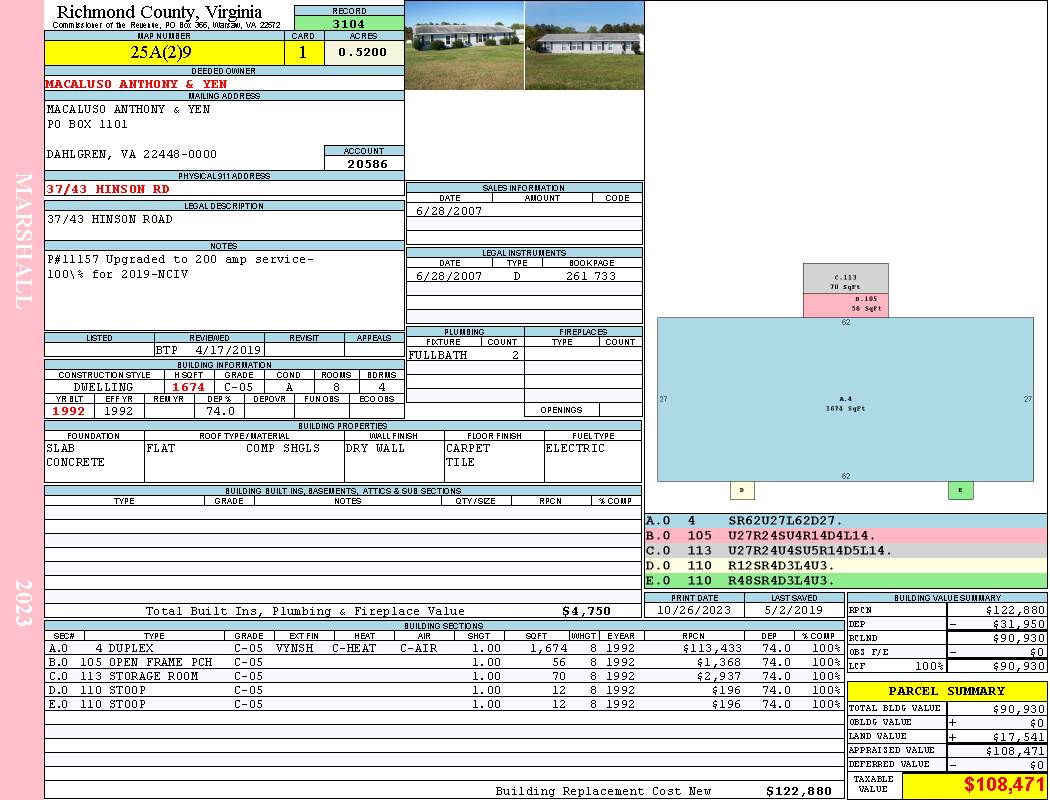This screenshot has height=800, width=1050.
Task: Select the physical address 37/43 HINSON RD
Action: click(x=108, y=189)
